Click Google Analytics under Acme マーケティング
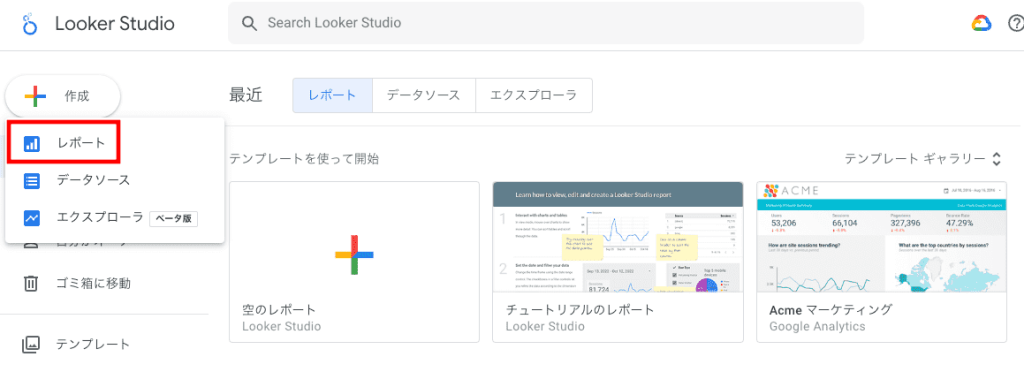Image resolution: width=1024 pixels, height=372 pixels. pyautogui.click(x=817, y=326)
